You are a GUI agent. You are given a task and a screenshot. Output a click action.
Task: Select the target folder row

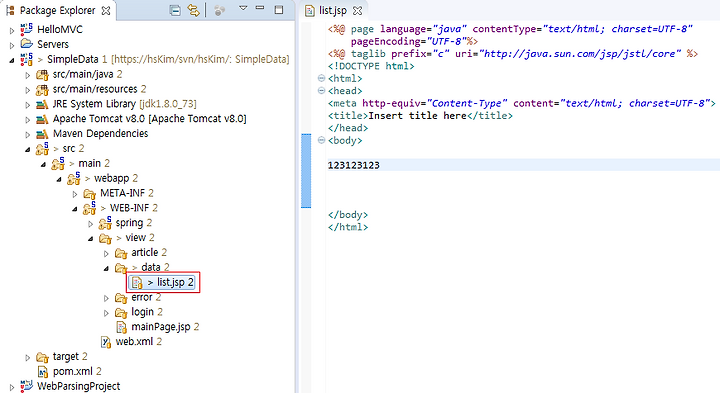66,356
